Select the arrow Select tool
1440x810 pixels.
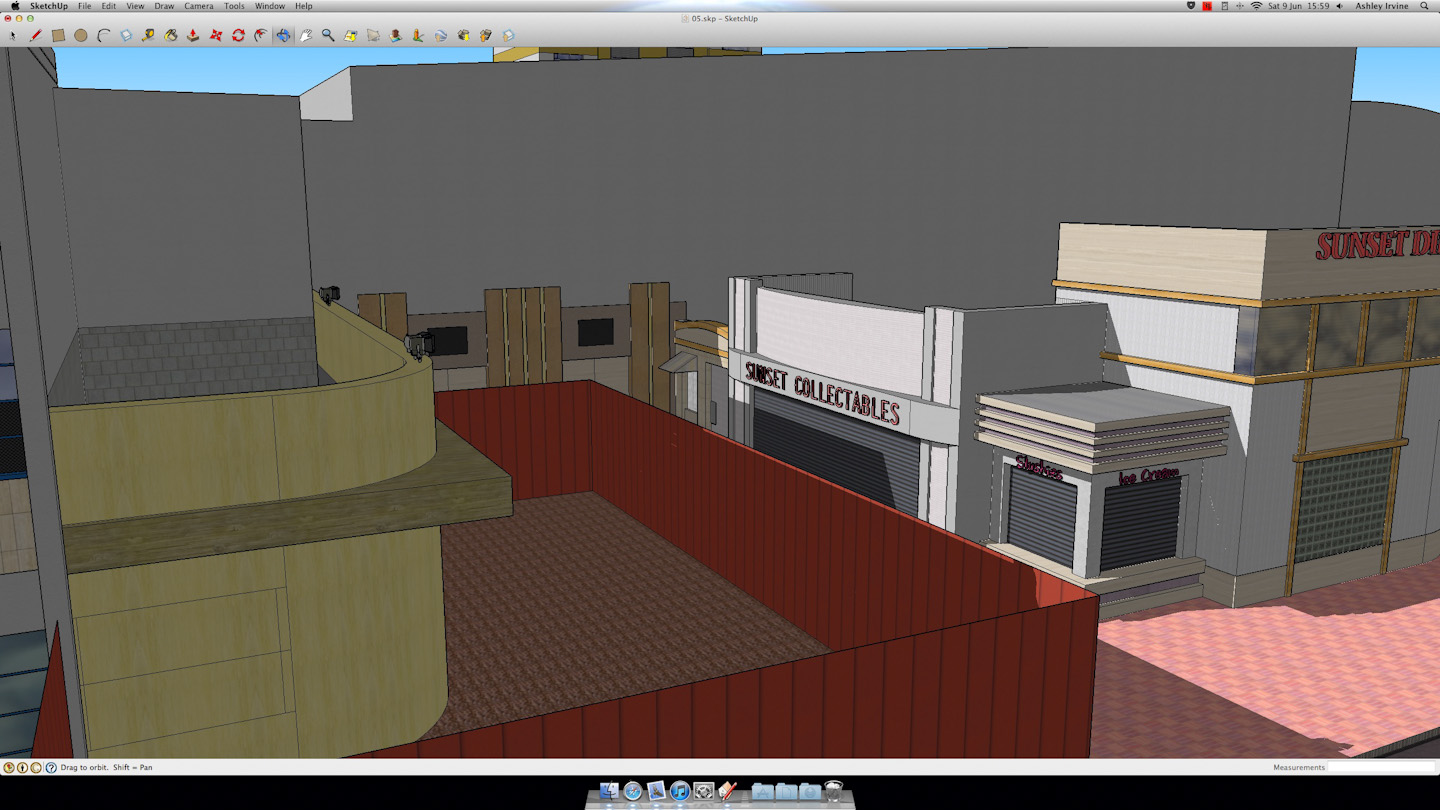13,35
